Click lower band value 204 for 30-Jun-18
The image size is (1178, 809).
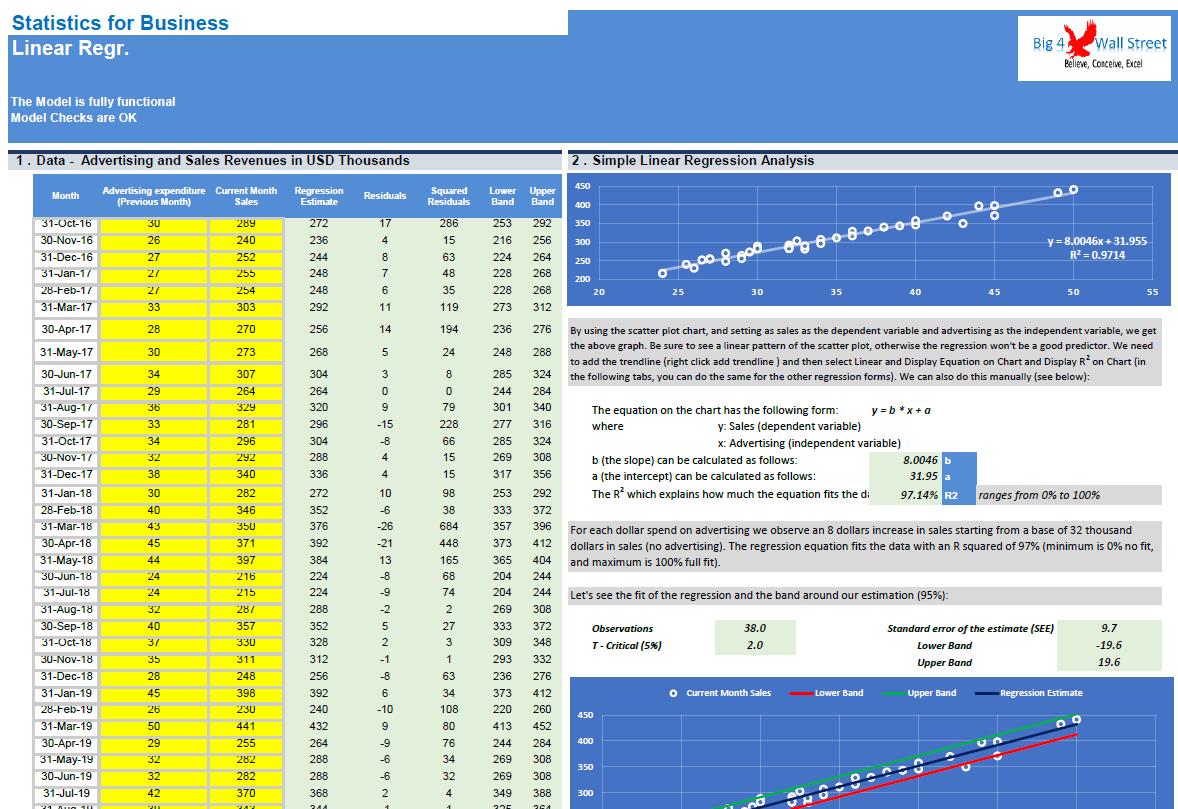502,576
